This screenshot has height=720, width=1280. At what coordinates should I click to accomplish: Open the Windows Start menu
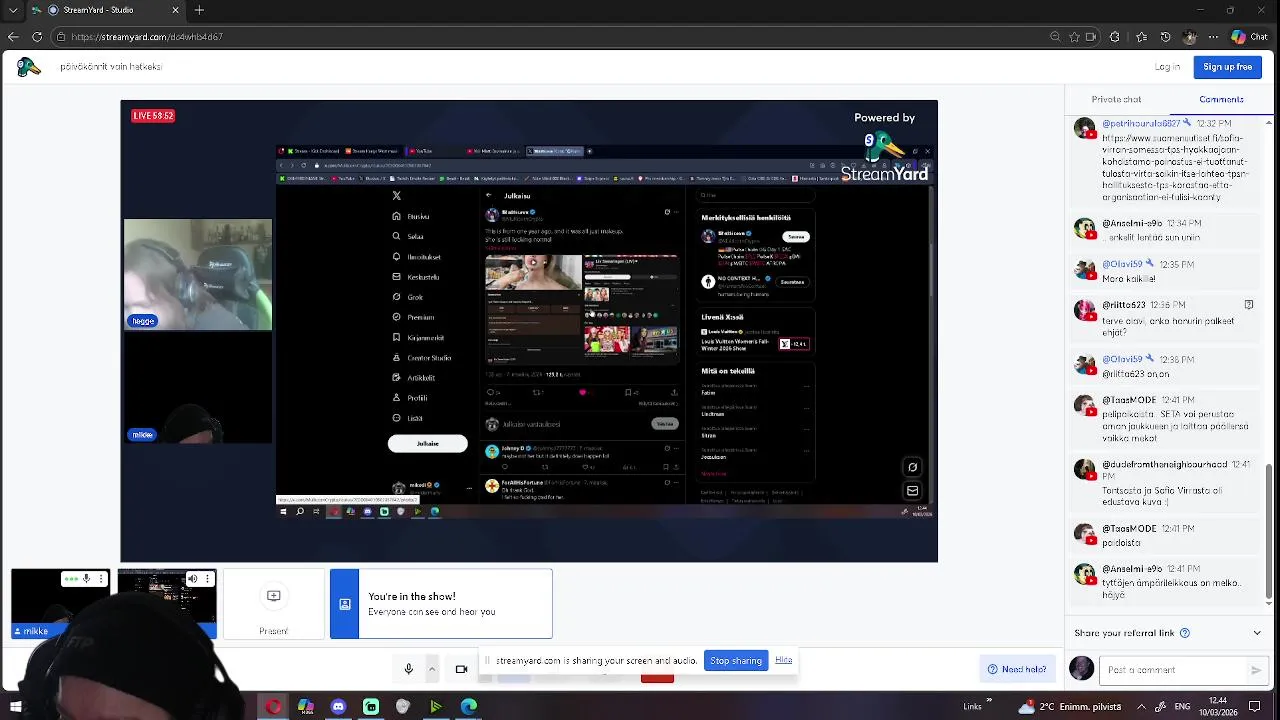point(15,707)
